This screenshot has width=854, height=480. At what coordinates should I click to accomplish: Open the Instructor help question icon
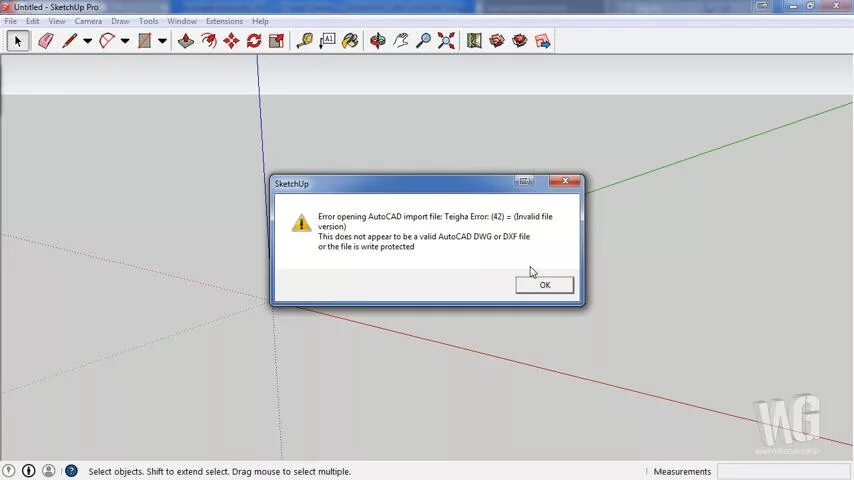(71, 471)
